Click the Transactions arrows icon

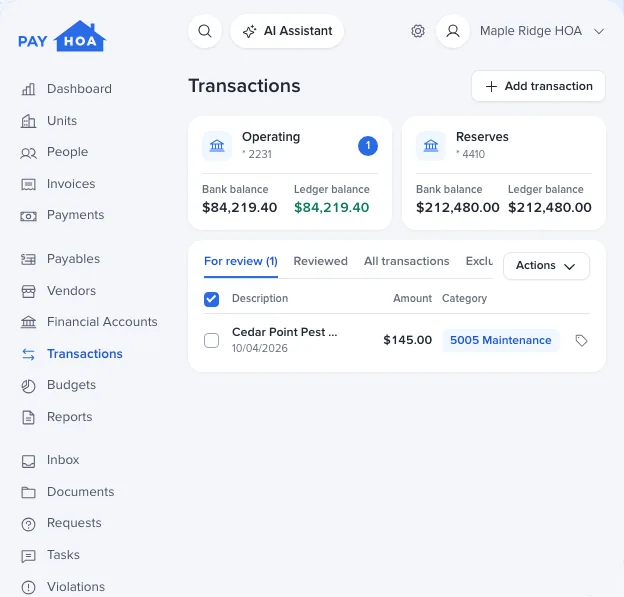[28, 354]
